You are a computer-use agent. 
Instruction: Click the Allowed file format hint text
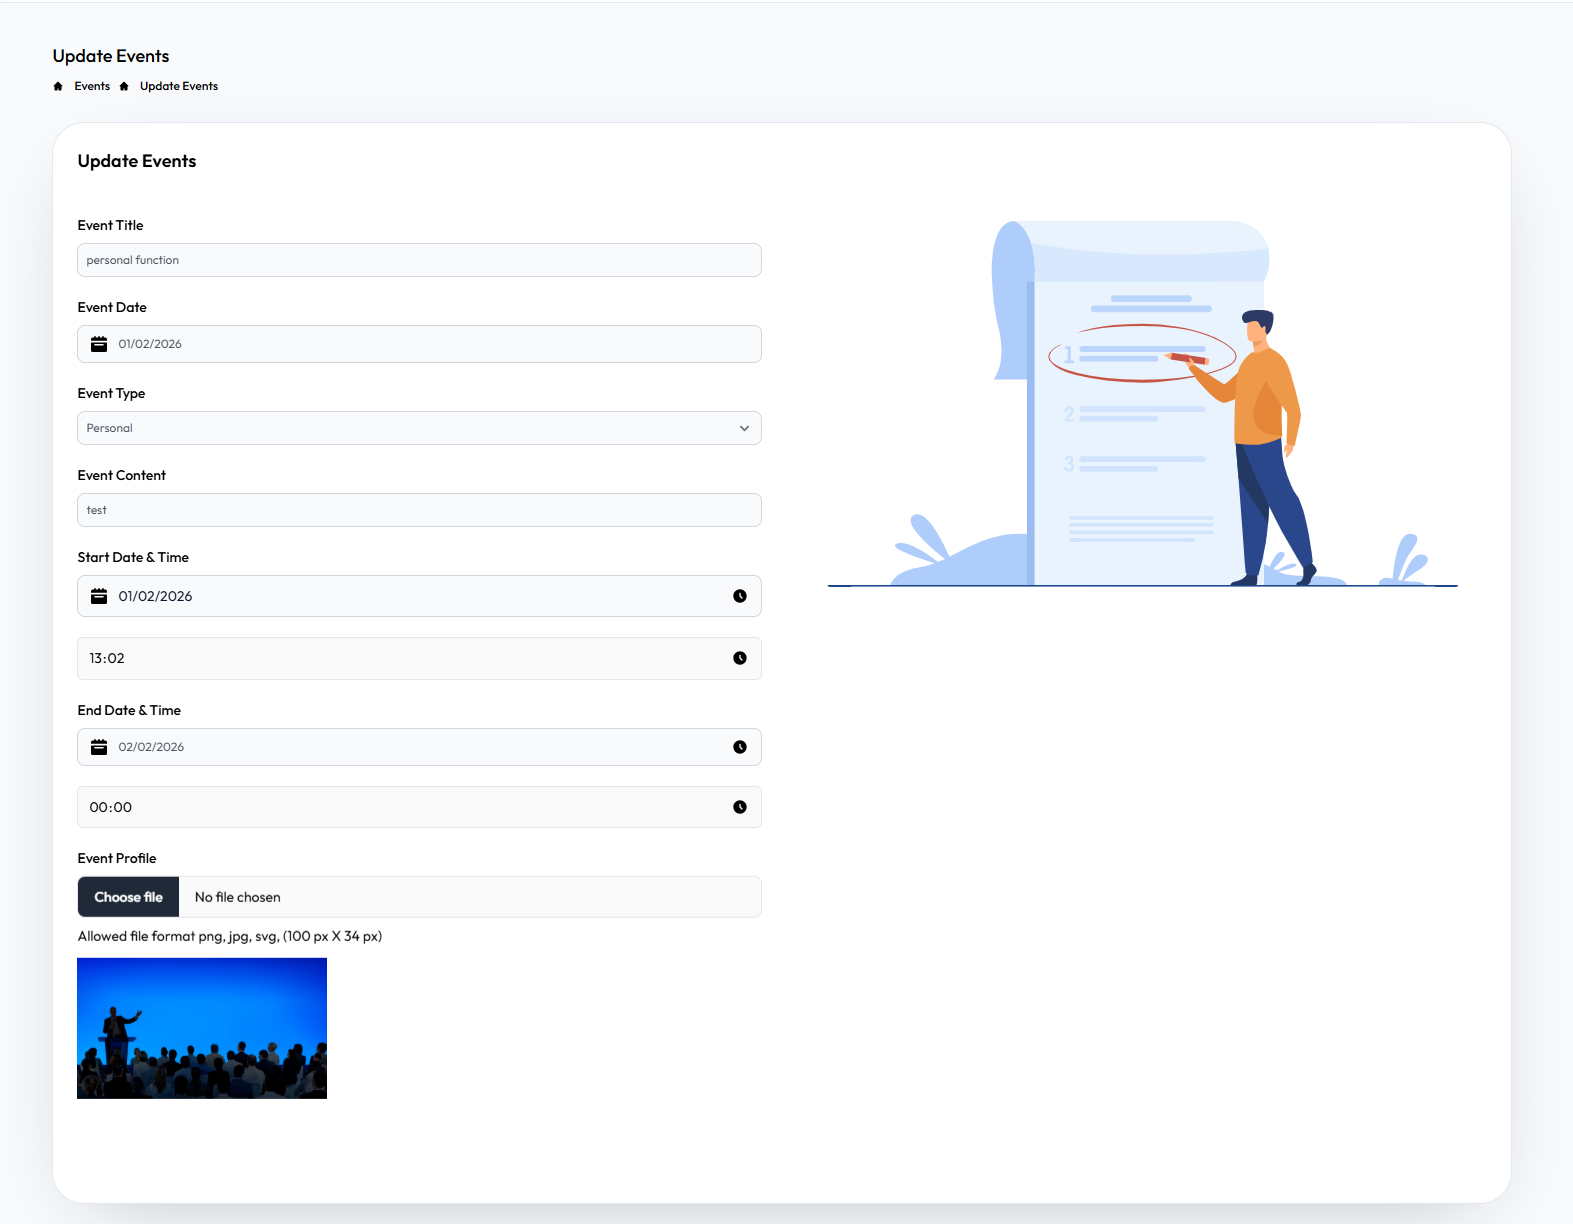[230, 937]
